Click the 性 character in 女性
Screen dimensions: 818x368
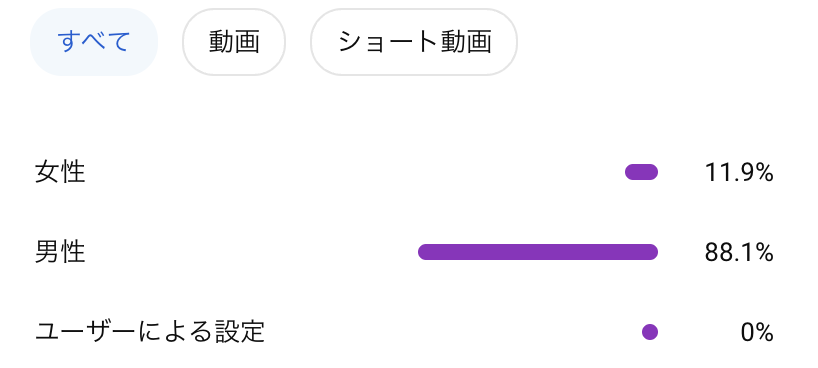73,172
